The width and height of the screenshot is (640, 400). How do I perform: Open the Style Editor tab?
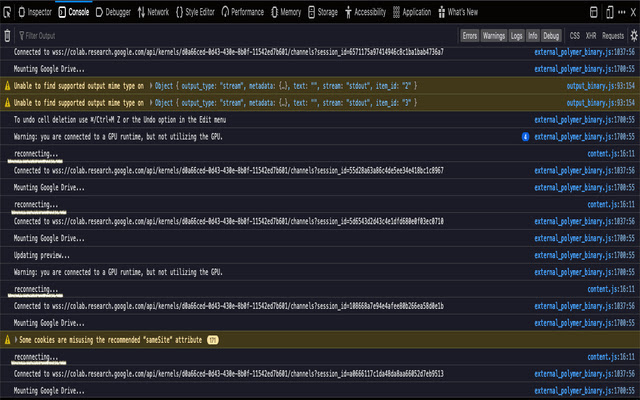tap(195, 12)
